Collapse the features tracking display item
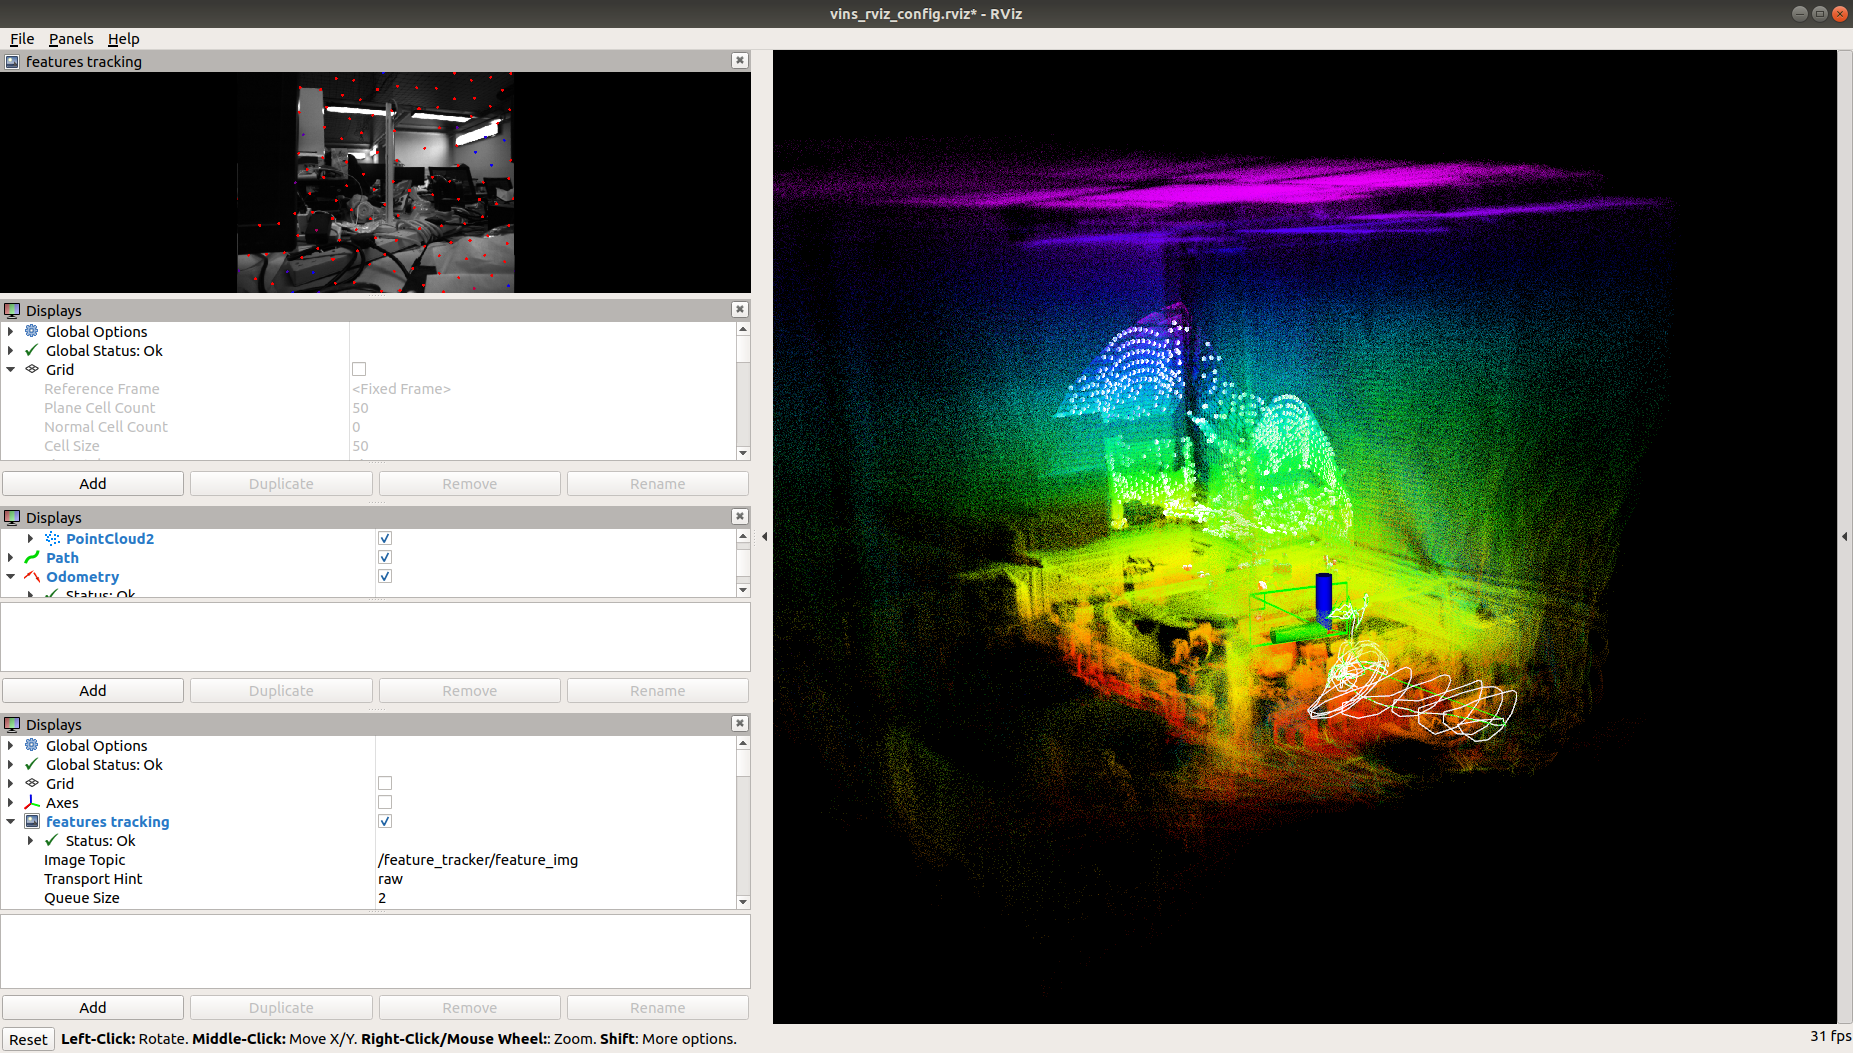Image resolution: width=1853 pixels, height=1053 pixels. point(11,821)
